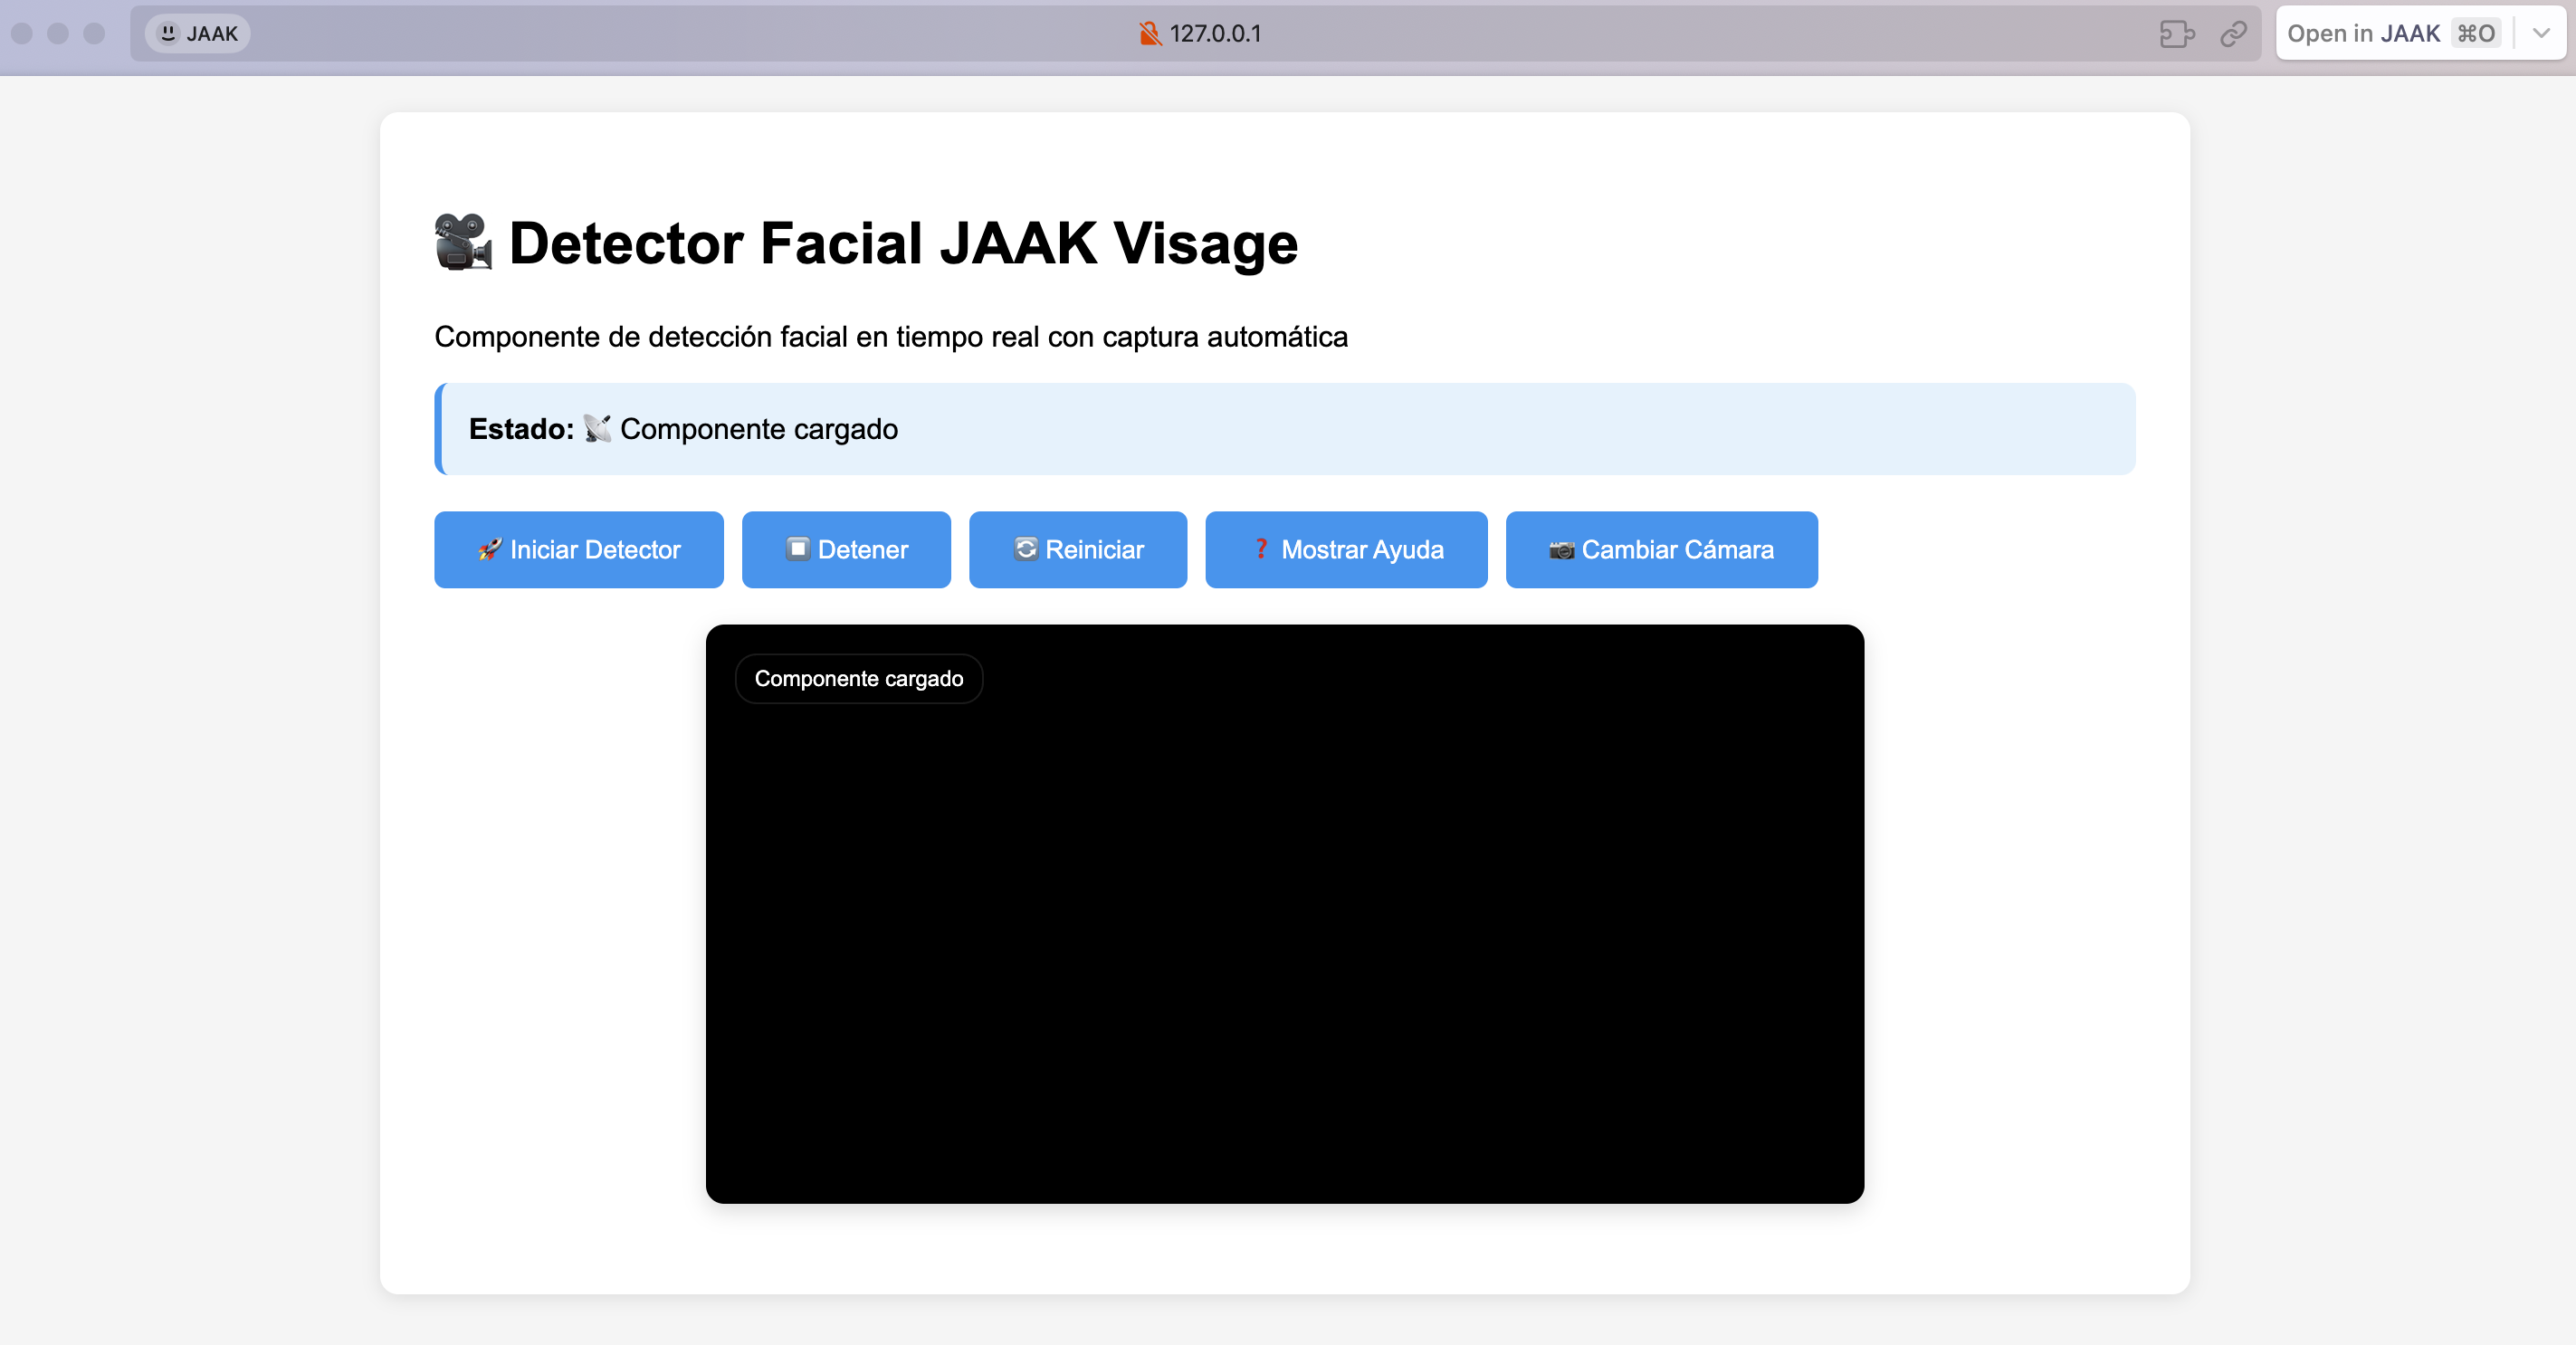Click the Estado status banner text
Screen dimensions: 2576x1345
(x=758, y=429)
